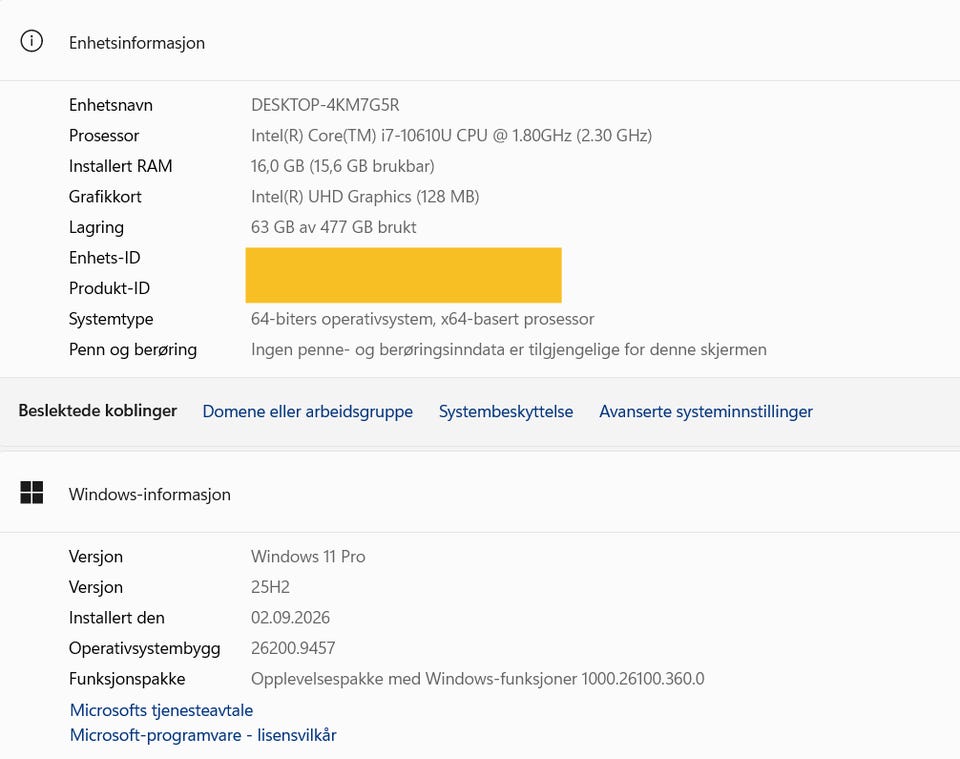Click the 16,0 GB RAM value
The image size is (960, 759).
click(x=343, y=166)
